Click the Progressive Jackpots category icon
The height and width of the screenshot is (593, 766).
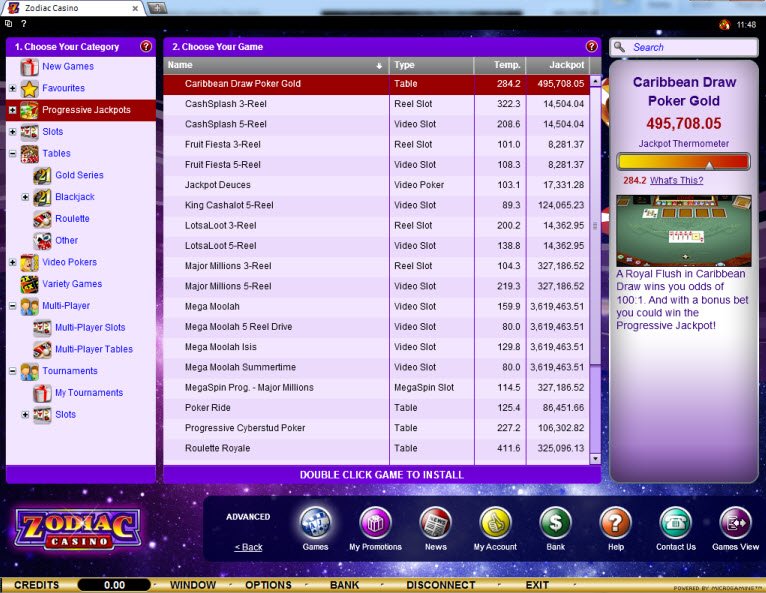pyautogui.click(x=29, y=110)
